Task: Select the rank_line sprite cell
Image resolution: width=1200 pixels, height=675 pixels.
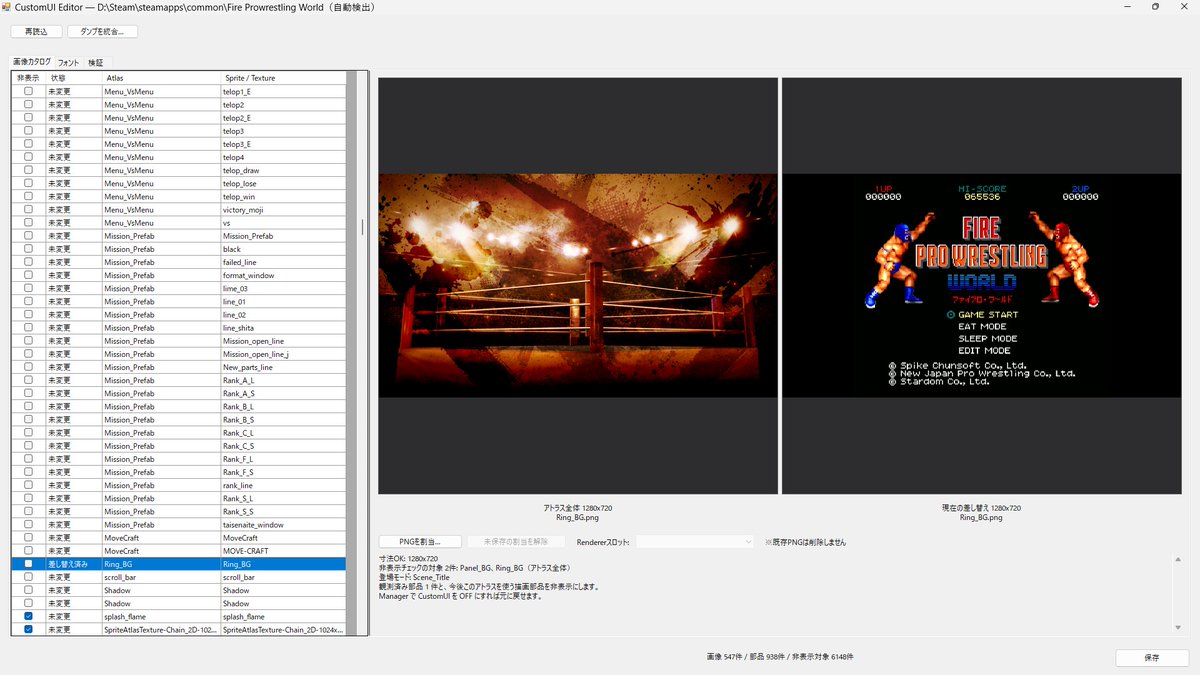Action: [x=283, y=485]
